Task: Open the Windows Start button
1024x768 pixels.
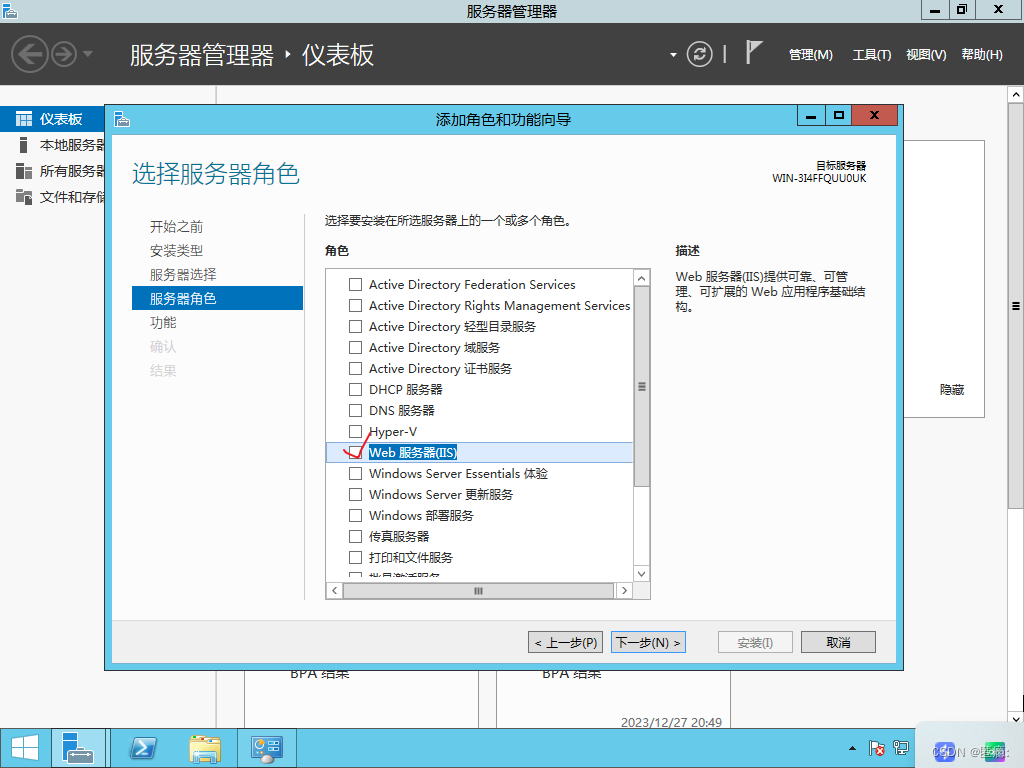Action: point(25,748)
